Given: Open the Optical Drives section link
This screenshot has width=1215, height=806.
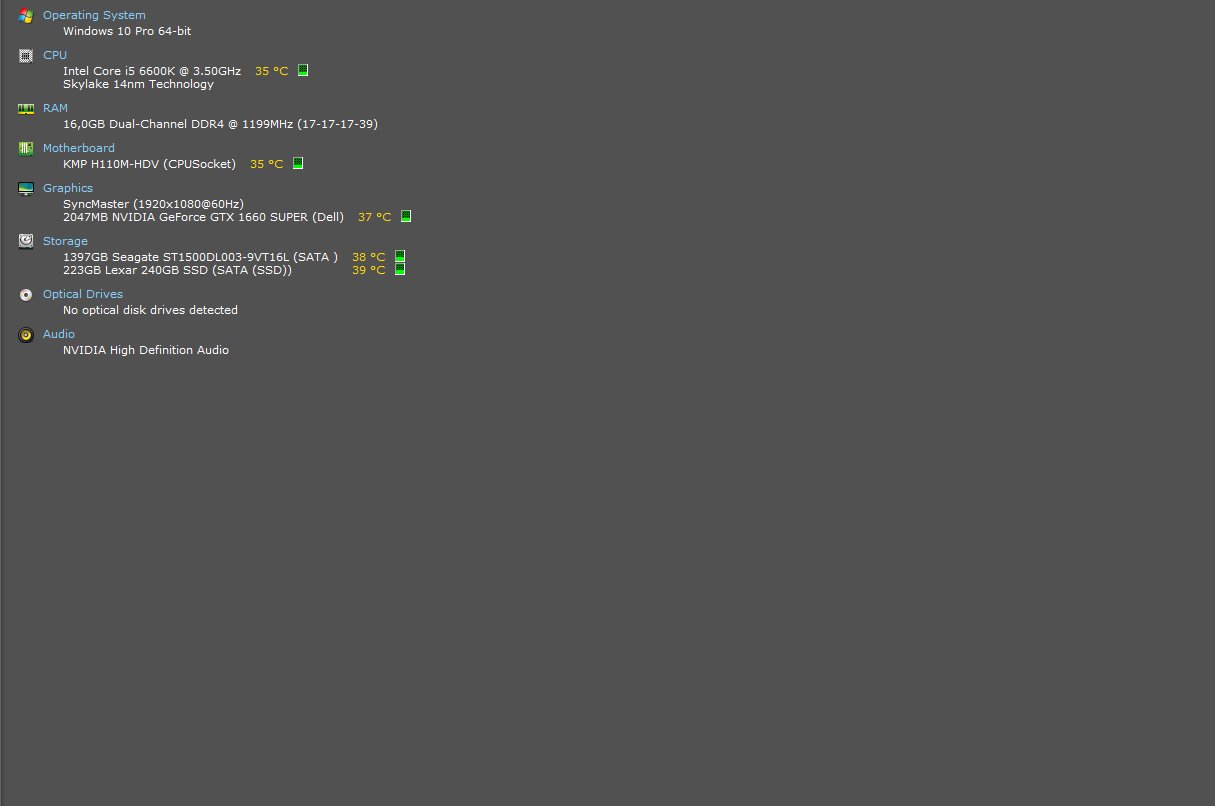Looking at the screenshot, I should point(83,294).
